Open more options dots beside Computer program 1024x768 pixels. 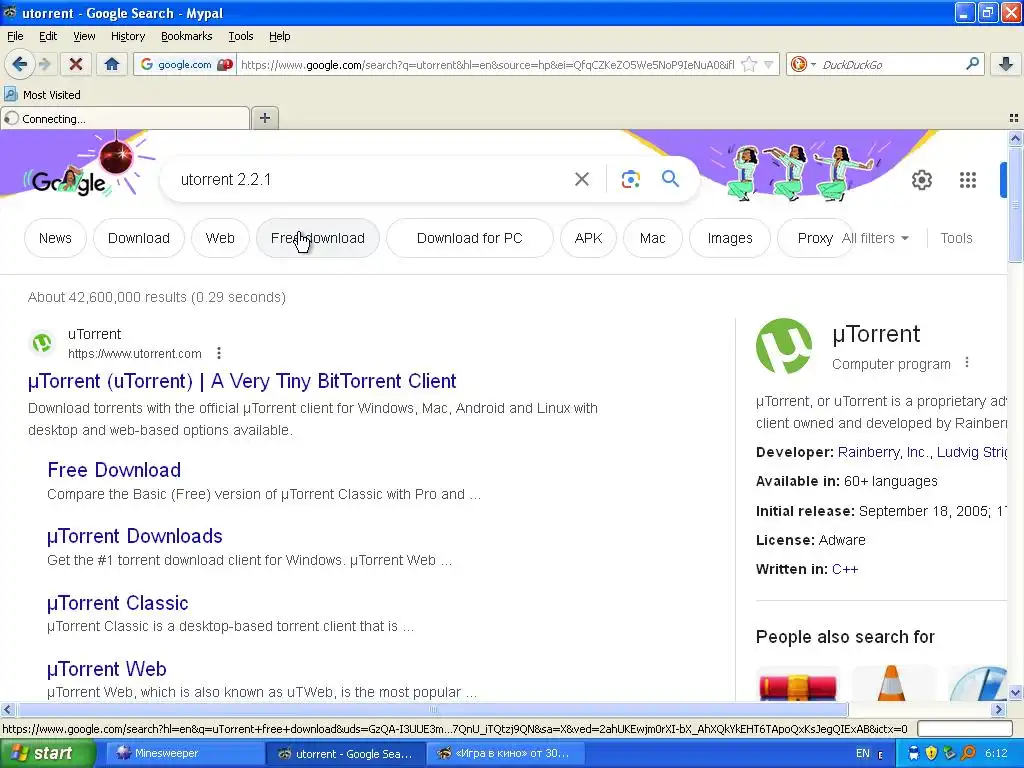(x=967, y=362)
